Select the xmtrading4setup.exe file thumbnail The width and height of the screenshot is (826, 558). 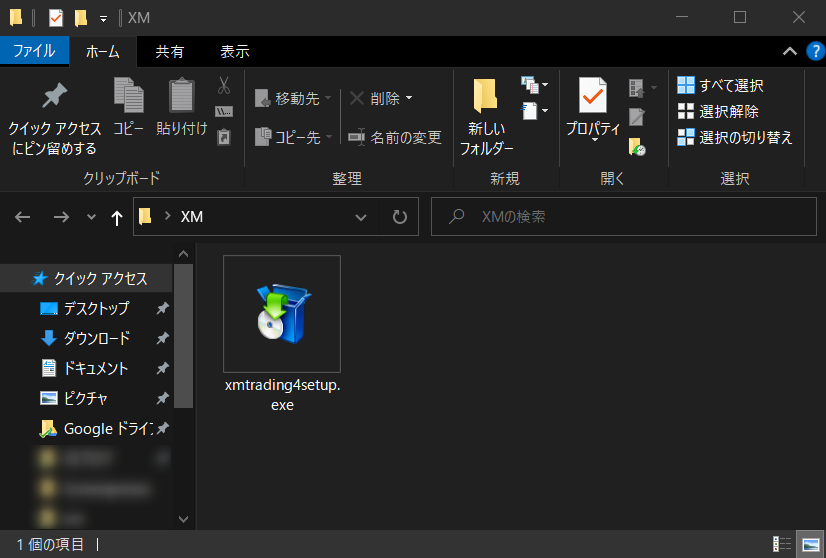282,314
